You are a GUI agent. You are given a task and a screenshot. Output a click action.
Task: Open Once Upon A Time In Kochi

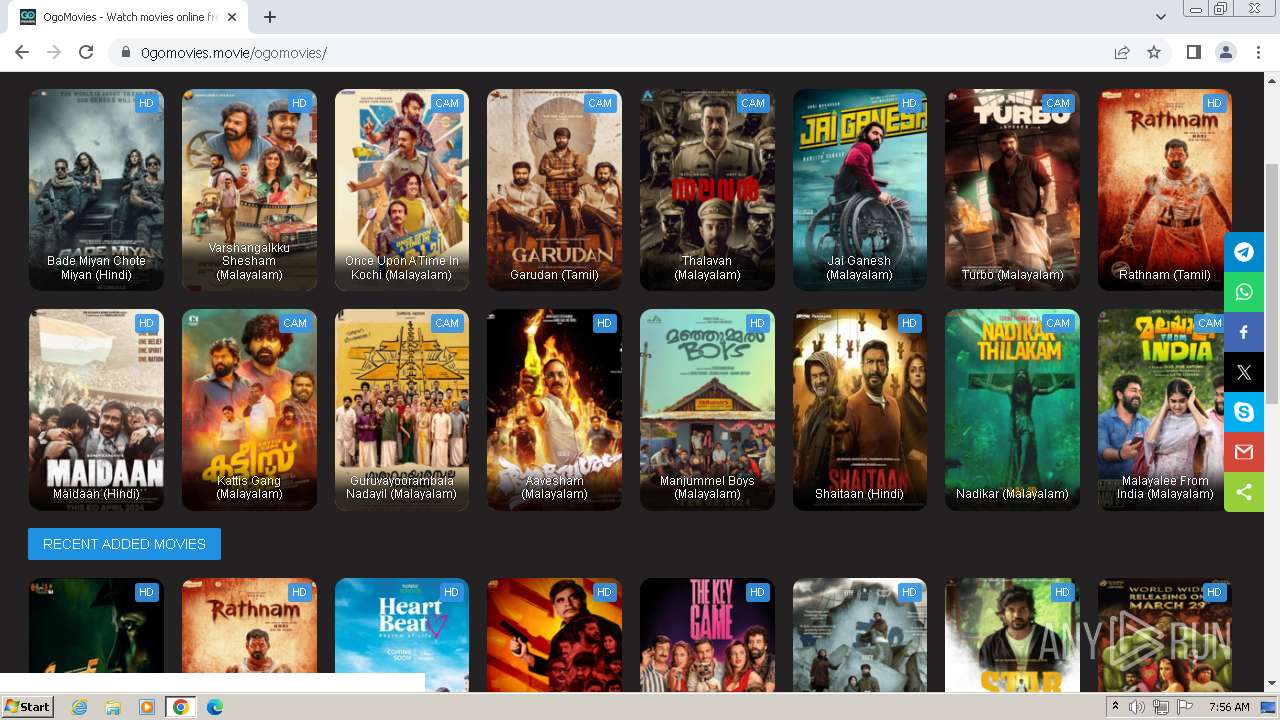[402, 190]
